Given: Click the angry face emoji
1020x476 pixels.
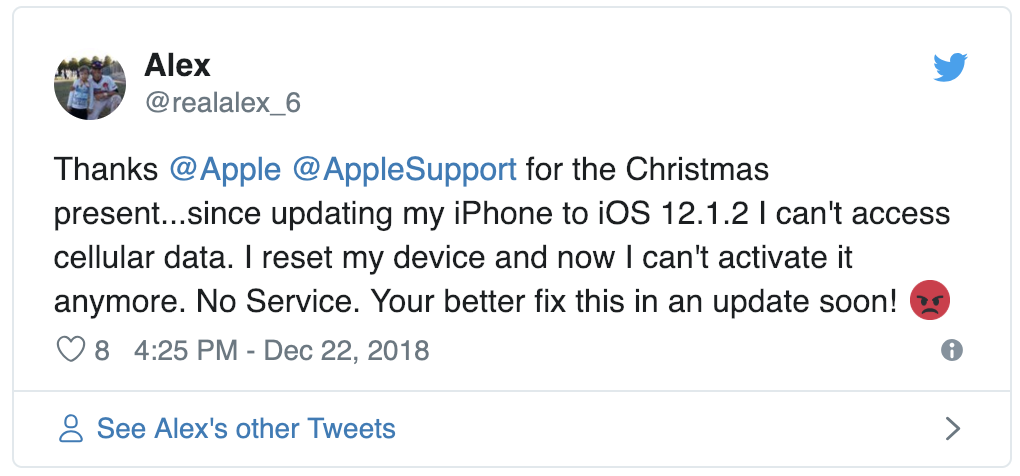Looking at the screenshot, I should tap(930, 300).
